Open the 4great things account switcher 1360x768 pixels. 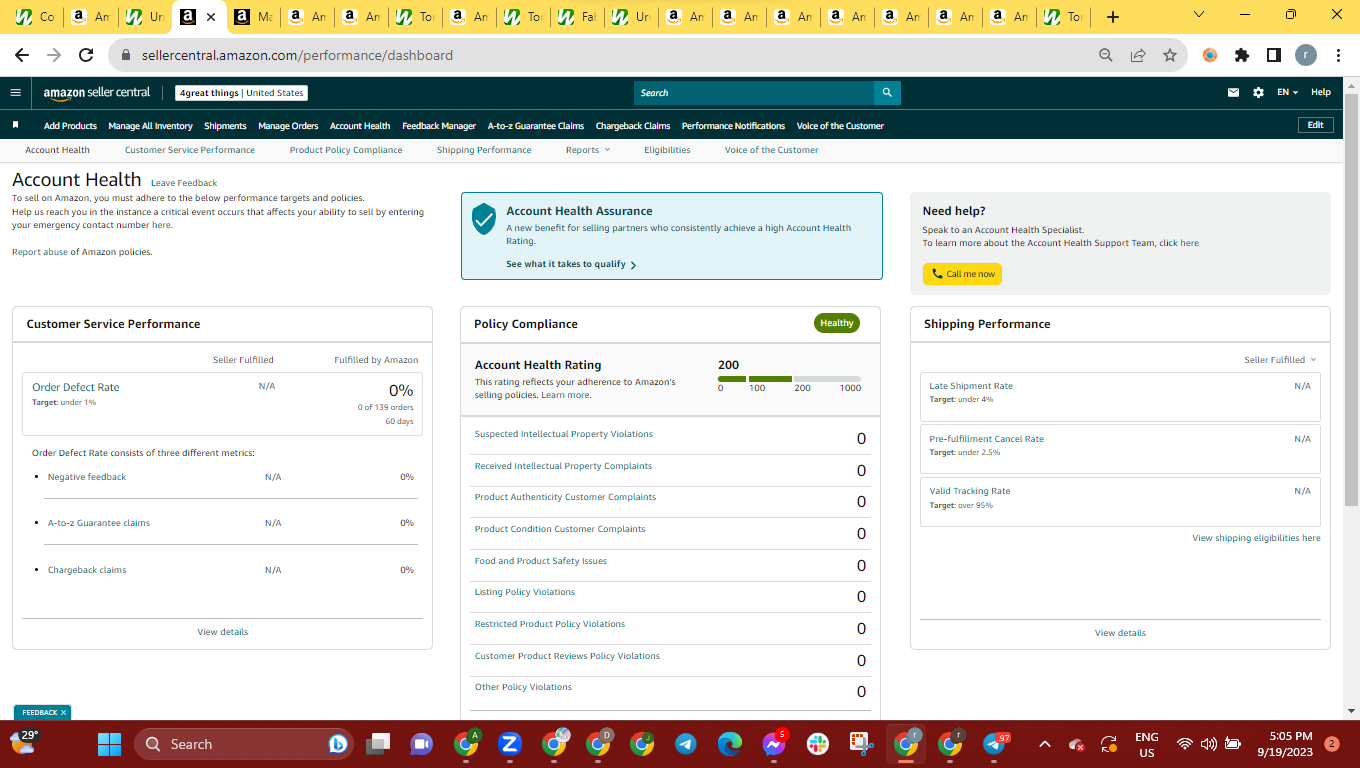pos(241,93)
